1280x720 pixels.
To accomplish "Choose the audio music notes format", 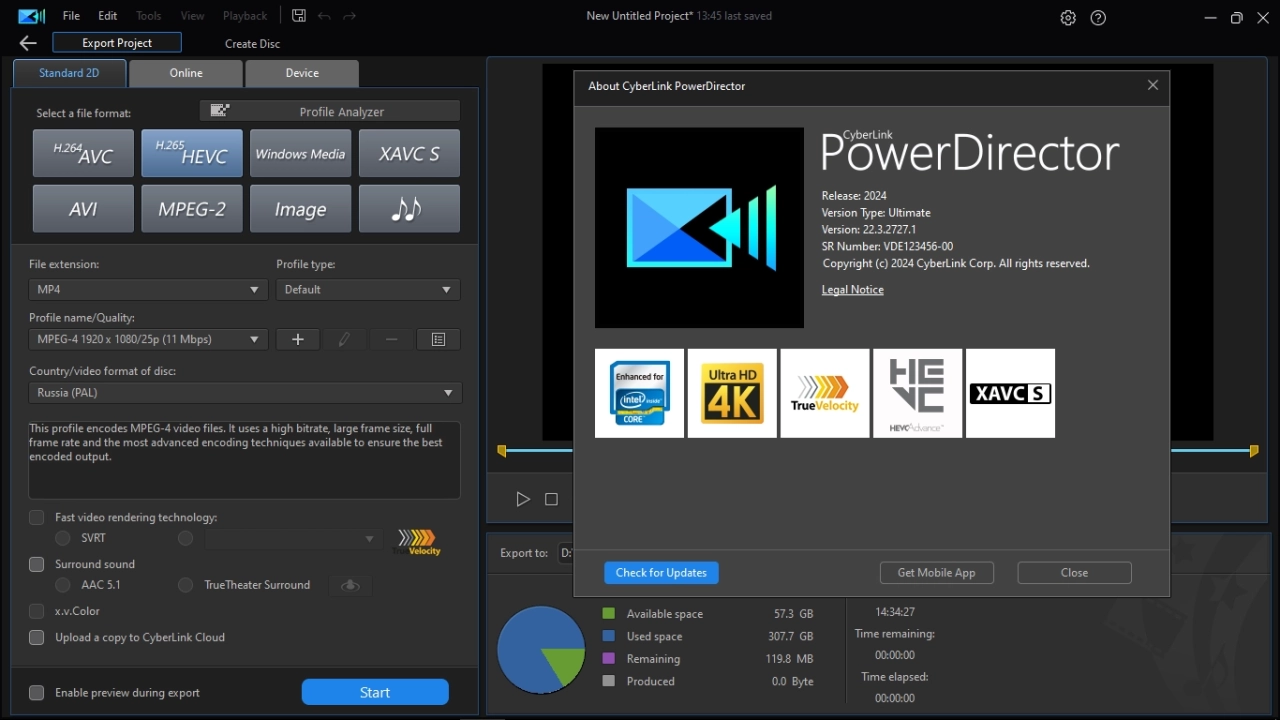I will point(409,208).
